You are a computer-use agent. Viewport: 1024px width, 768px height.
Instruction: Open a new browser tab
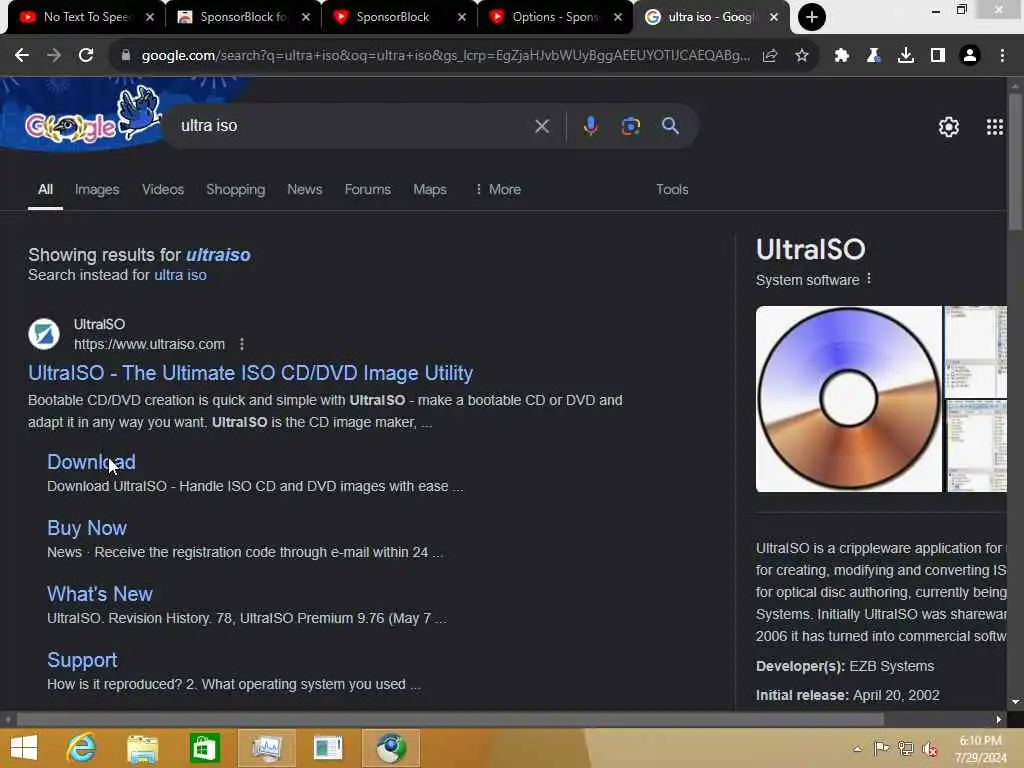pyautogui.click(x=812, y=17)
